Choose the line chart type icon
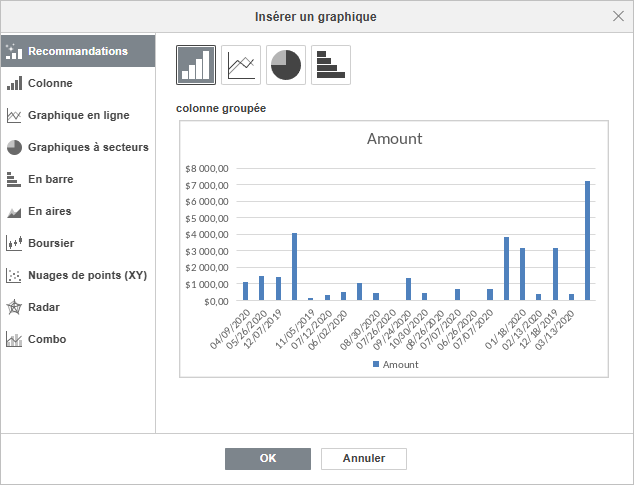Image resolution: width=634 pixels, height=485 pixels. 241,65
